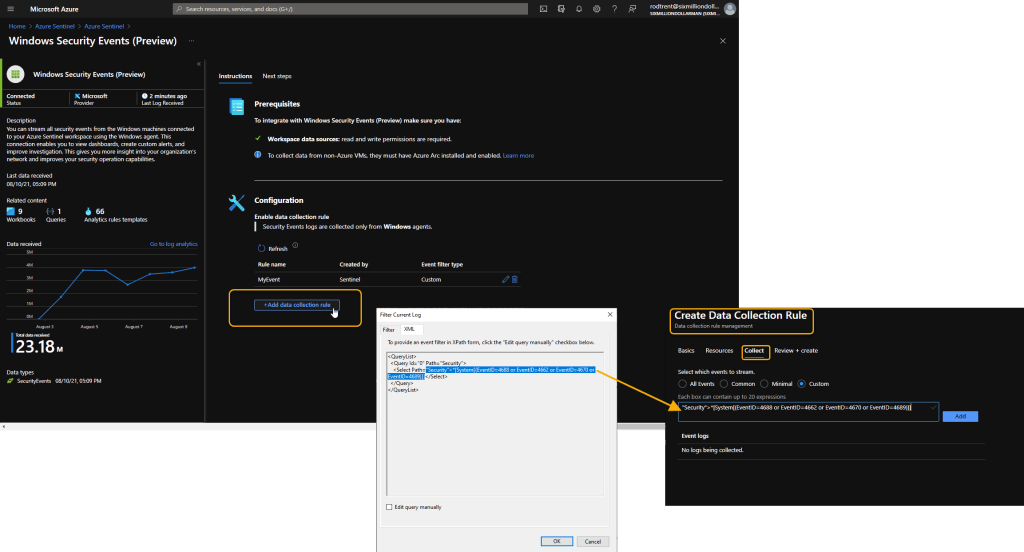Switch to the Instructions tab
The width and height of the screenshot is (1024, 552).
tap(235, 76)
